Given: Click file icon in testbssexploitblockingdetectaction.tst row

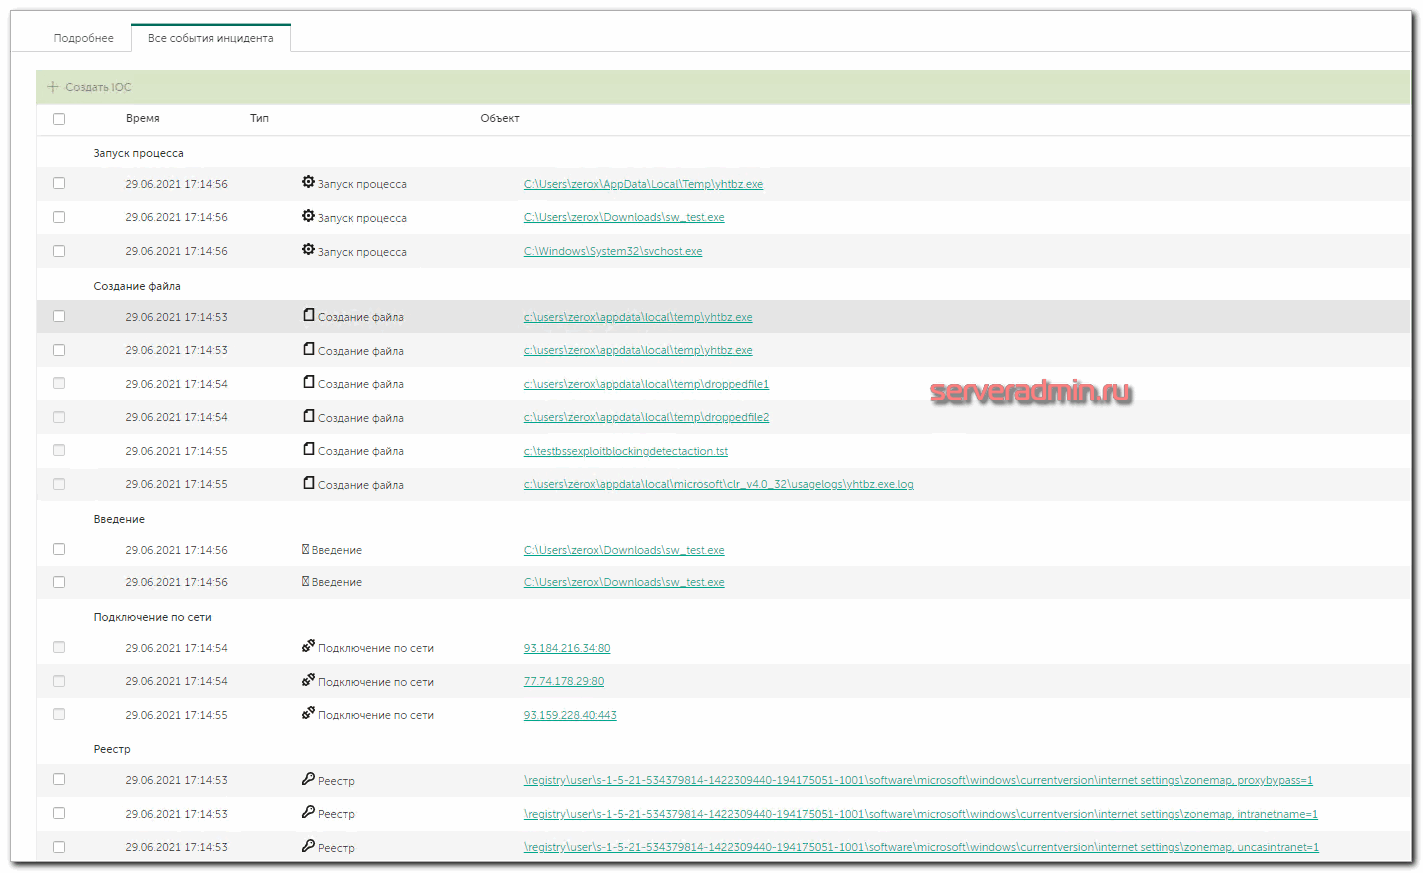Looking at the screenshot, I should [x=309, y=450].
